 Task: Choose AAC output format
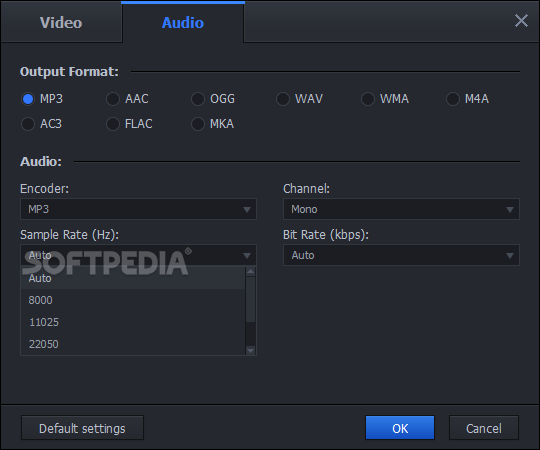coord(127,99)
